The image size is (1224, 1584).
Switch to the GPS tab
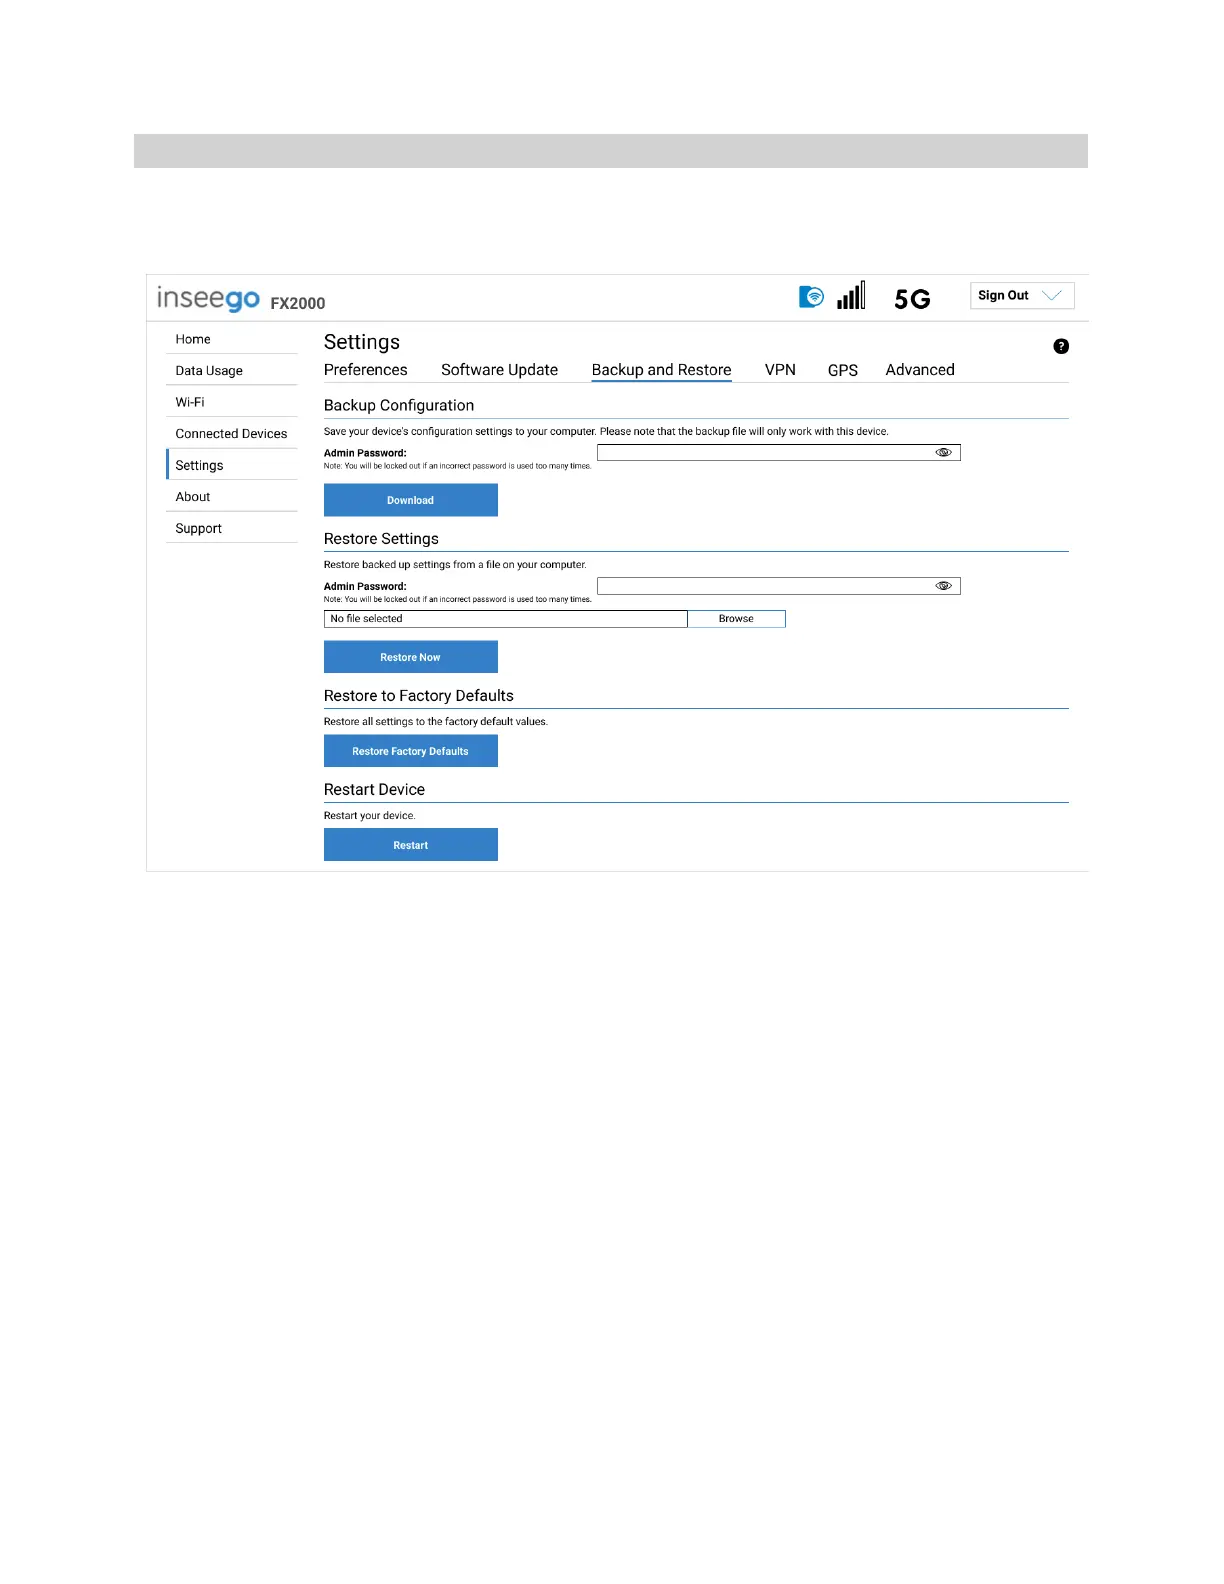pyautogui.click(x=843, y=370)
